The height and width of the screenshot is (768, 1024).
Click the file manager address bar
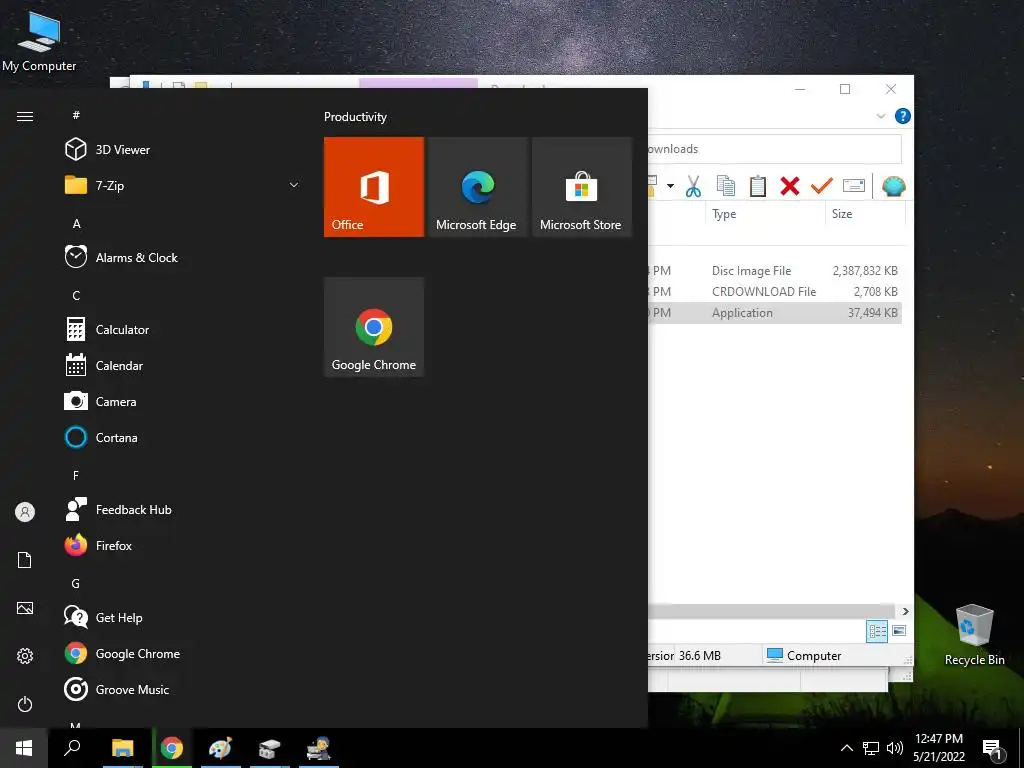[775, 149]
